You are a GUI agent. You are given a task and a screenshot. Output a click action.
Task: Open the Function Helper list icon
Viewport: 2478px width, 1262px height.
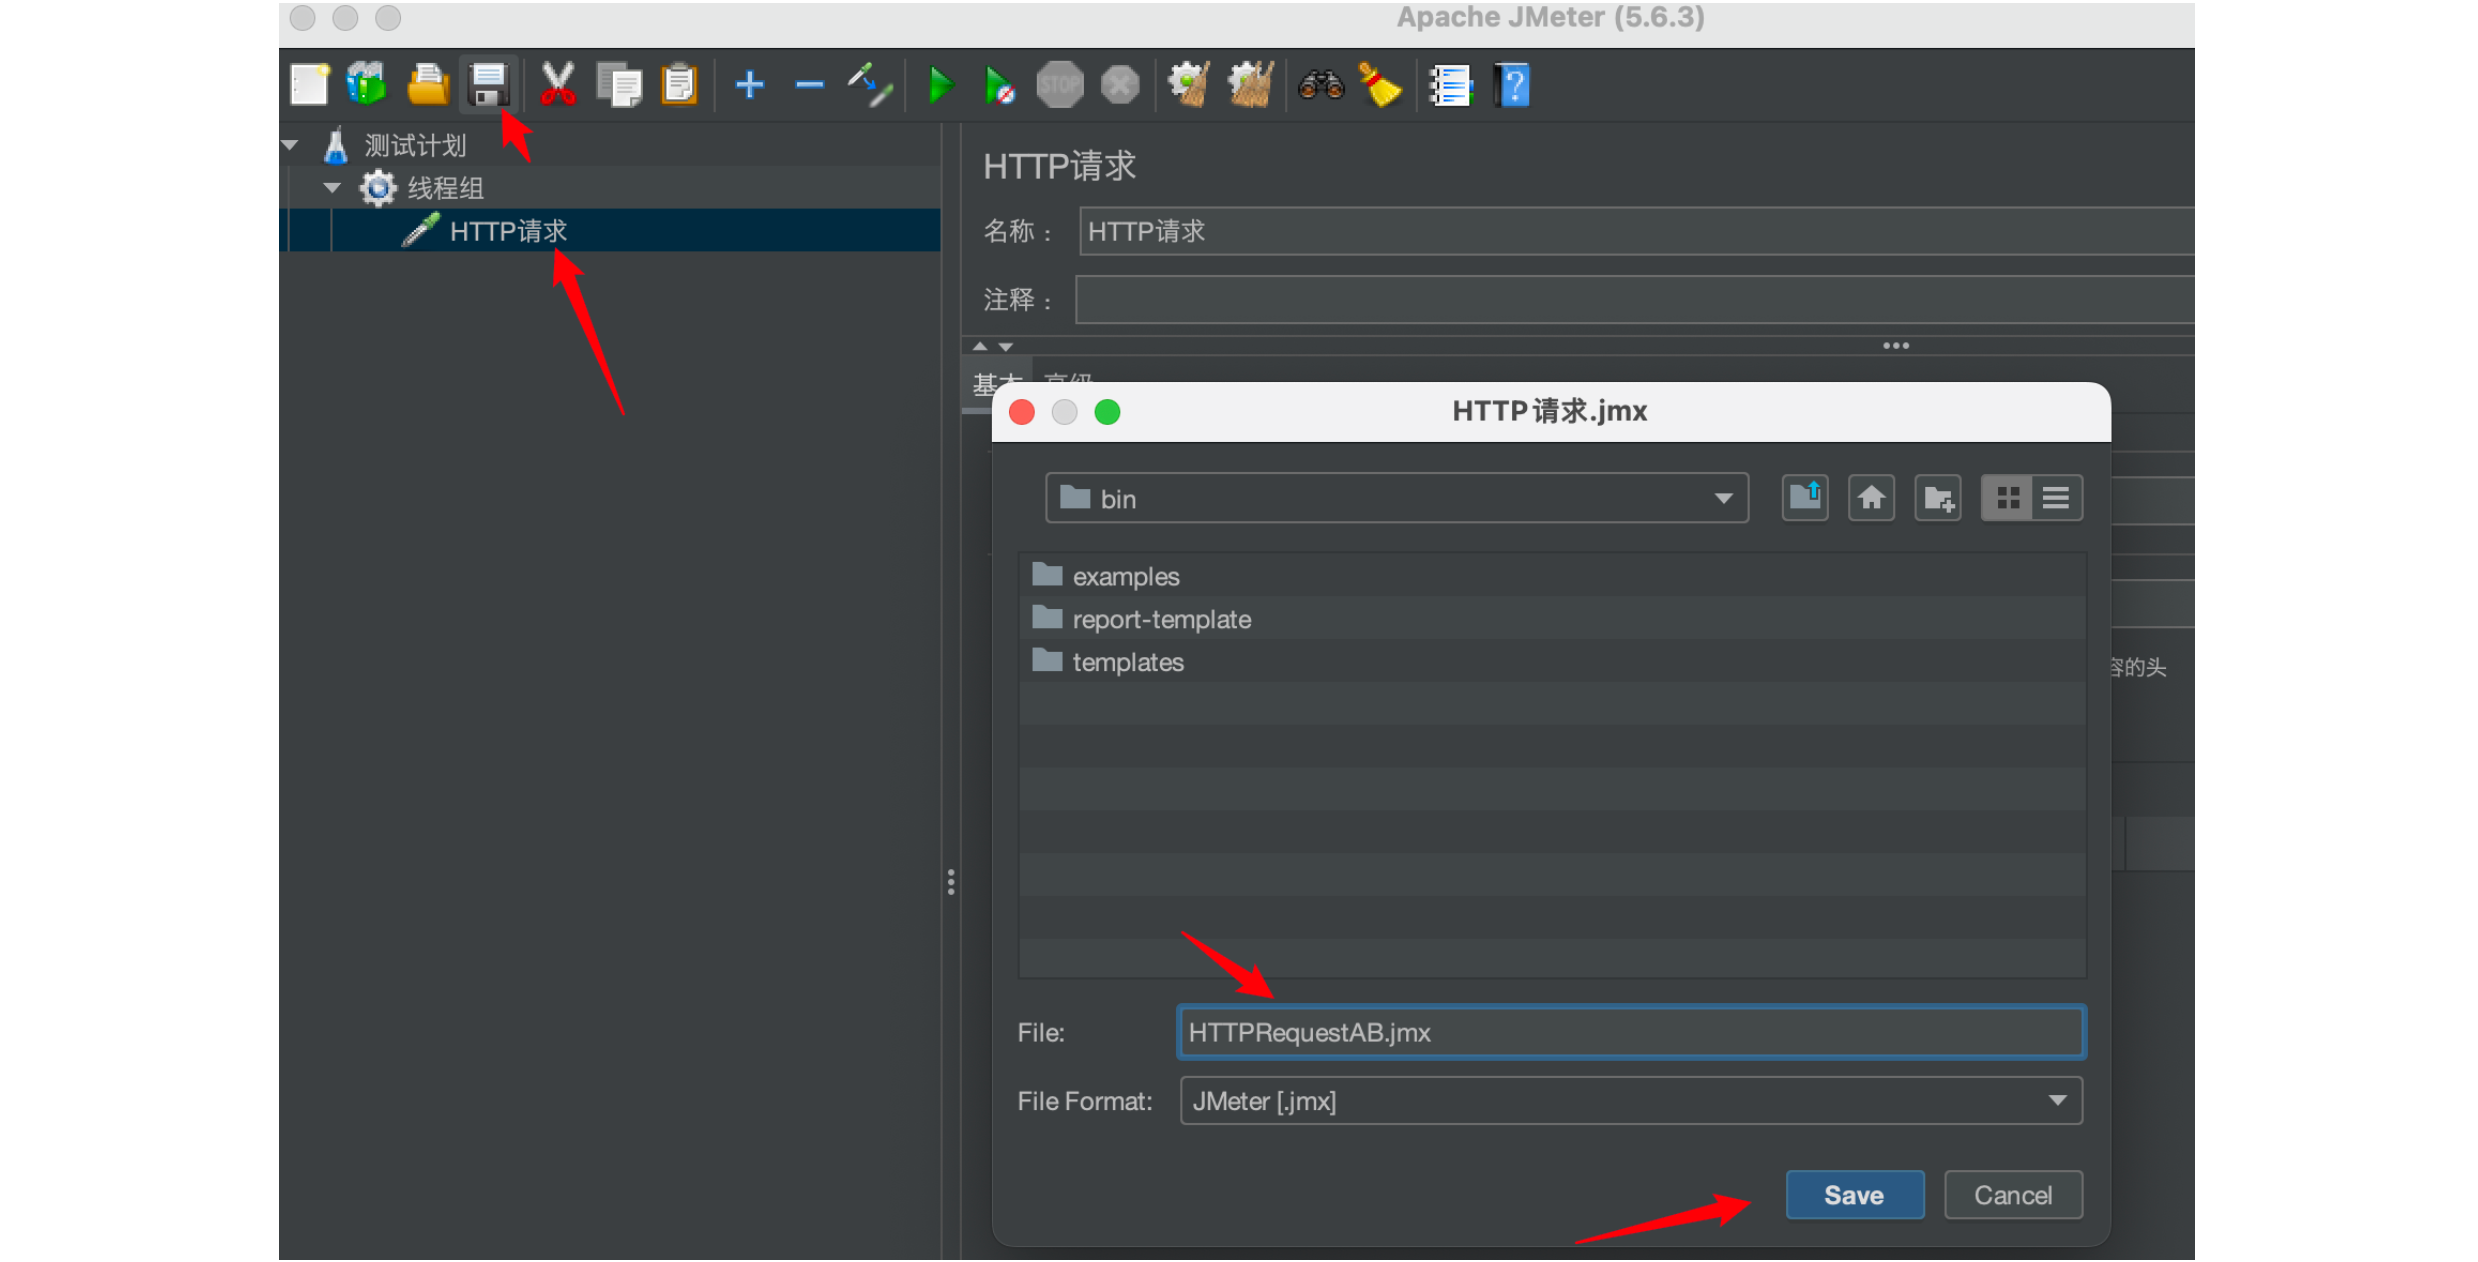tap(1451, 85)
